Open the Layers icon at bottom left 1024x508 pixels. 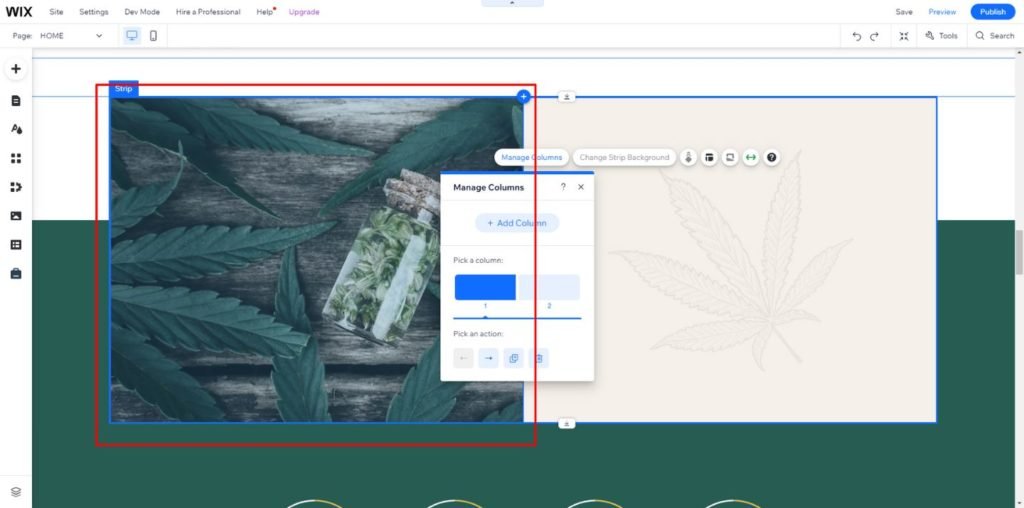tap(16, 492)
